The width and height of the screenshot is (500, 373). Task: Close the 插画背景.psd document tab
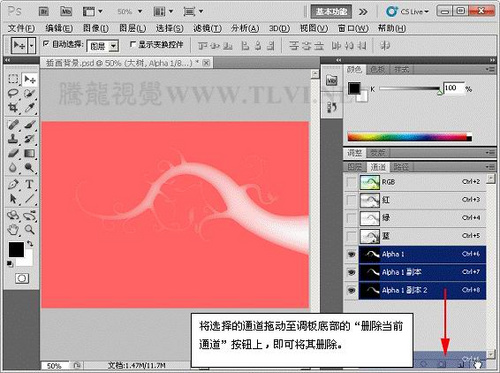point(206,63)
